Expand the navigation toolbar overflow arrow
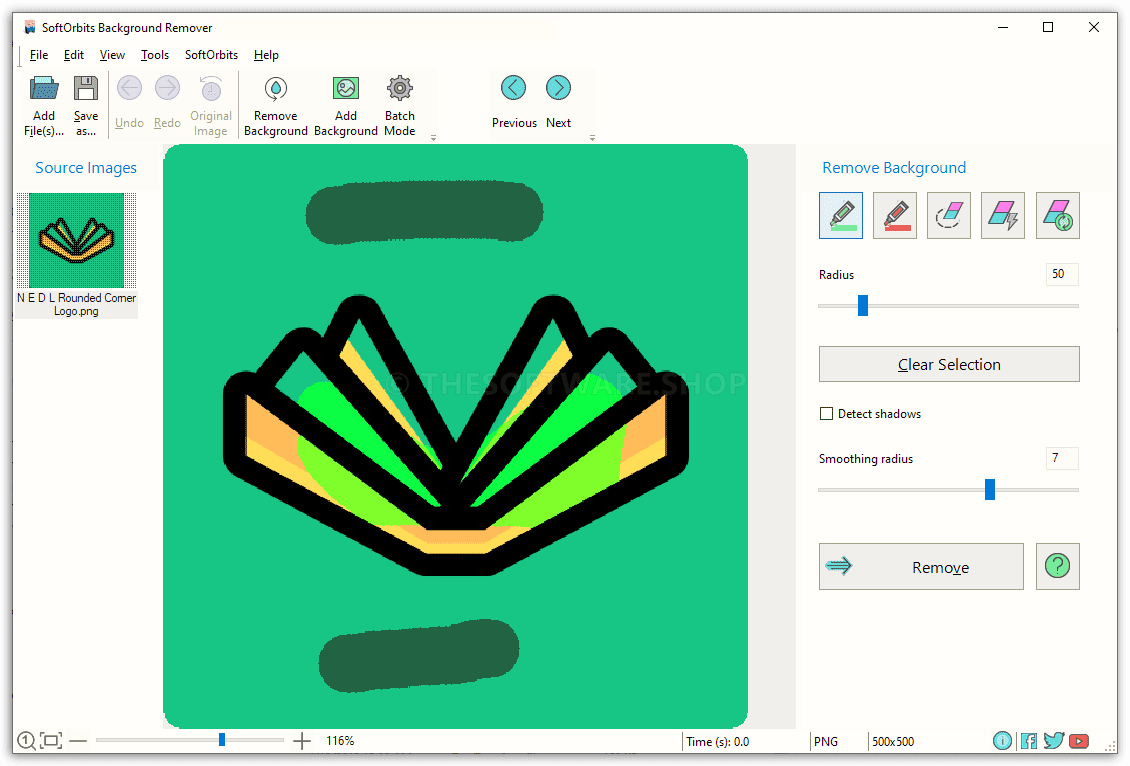Viewport: 1130px width, 766px height. pos(592,138)
